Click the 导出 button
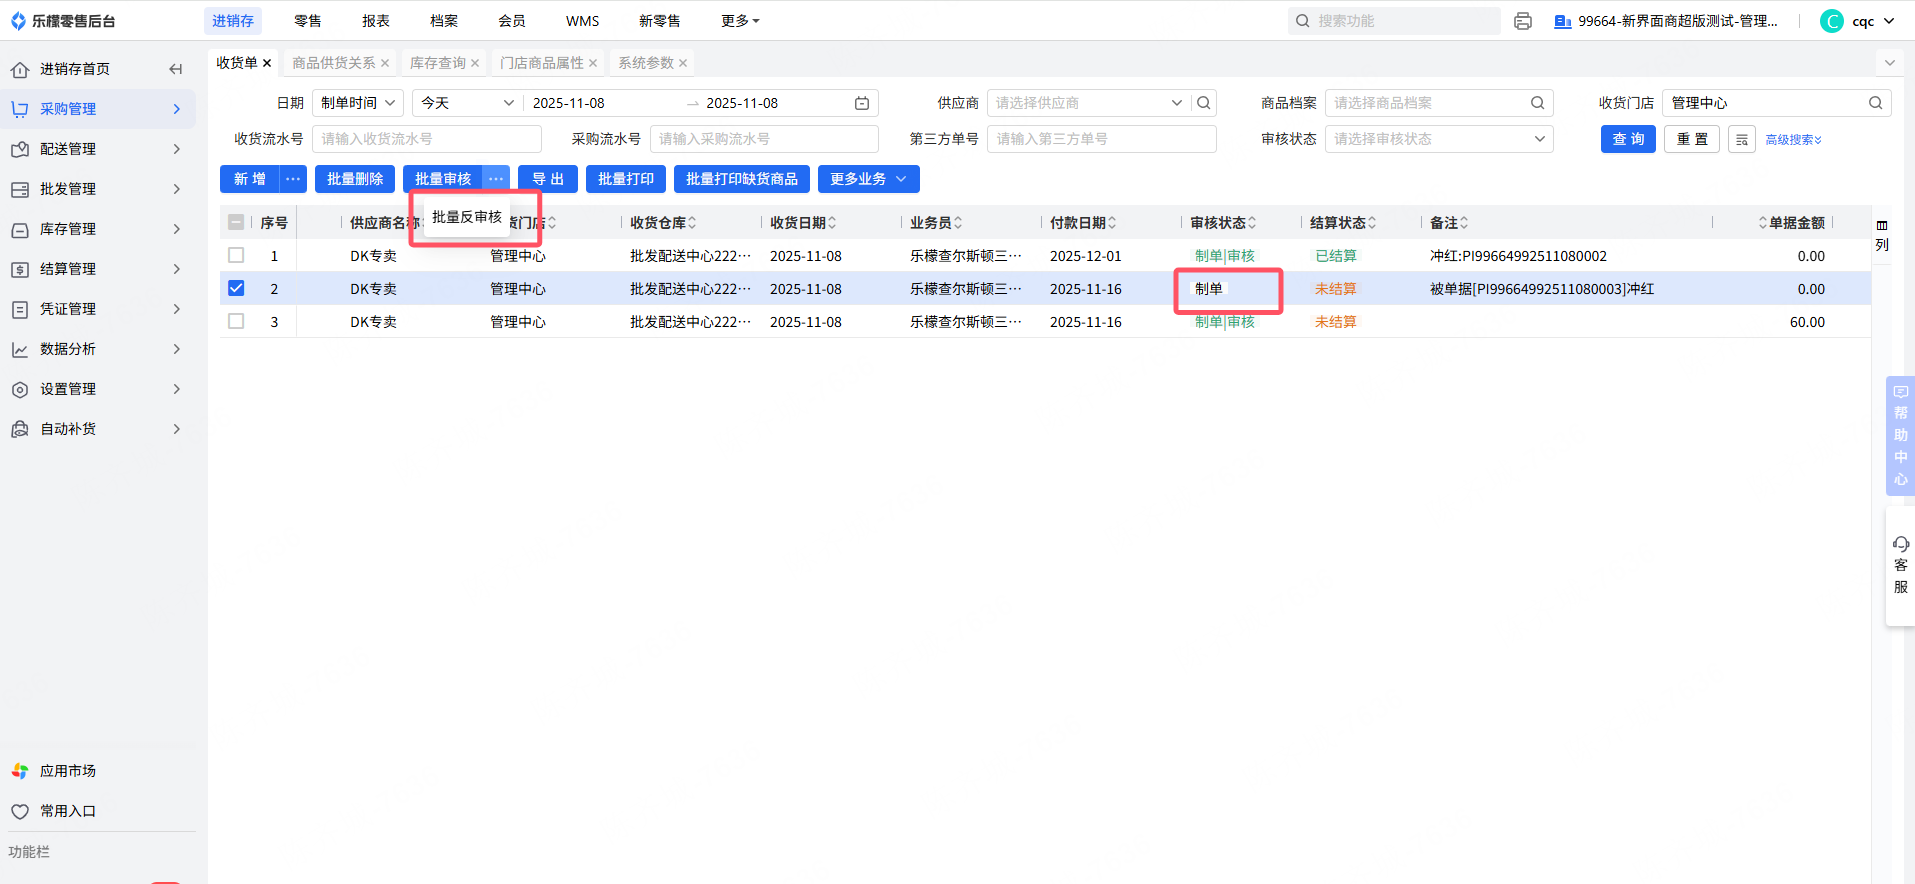The width and height of the screenshot is (1915, 884). tap(548, 179)
